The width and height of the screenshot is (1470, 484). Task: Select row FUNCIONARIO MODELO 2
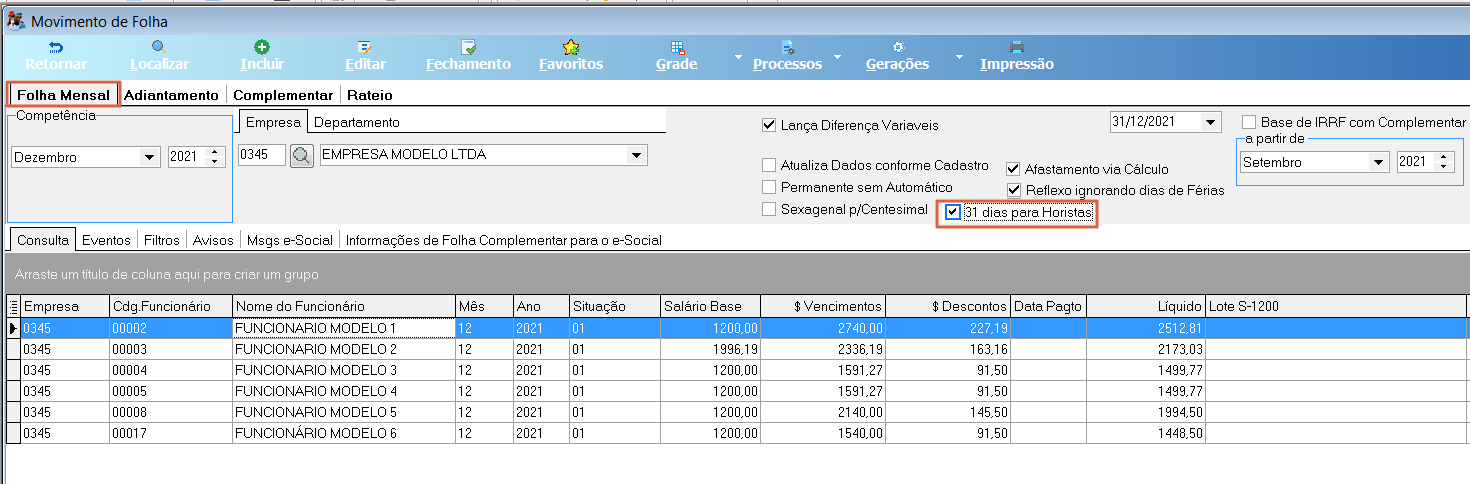(x=738, y=349)
